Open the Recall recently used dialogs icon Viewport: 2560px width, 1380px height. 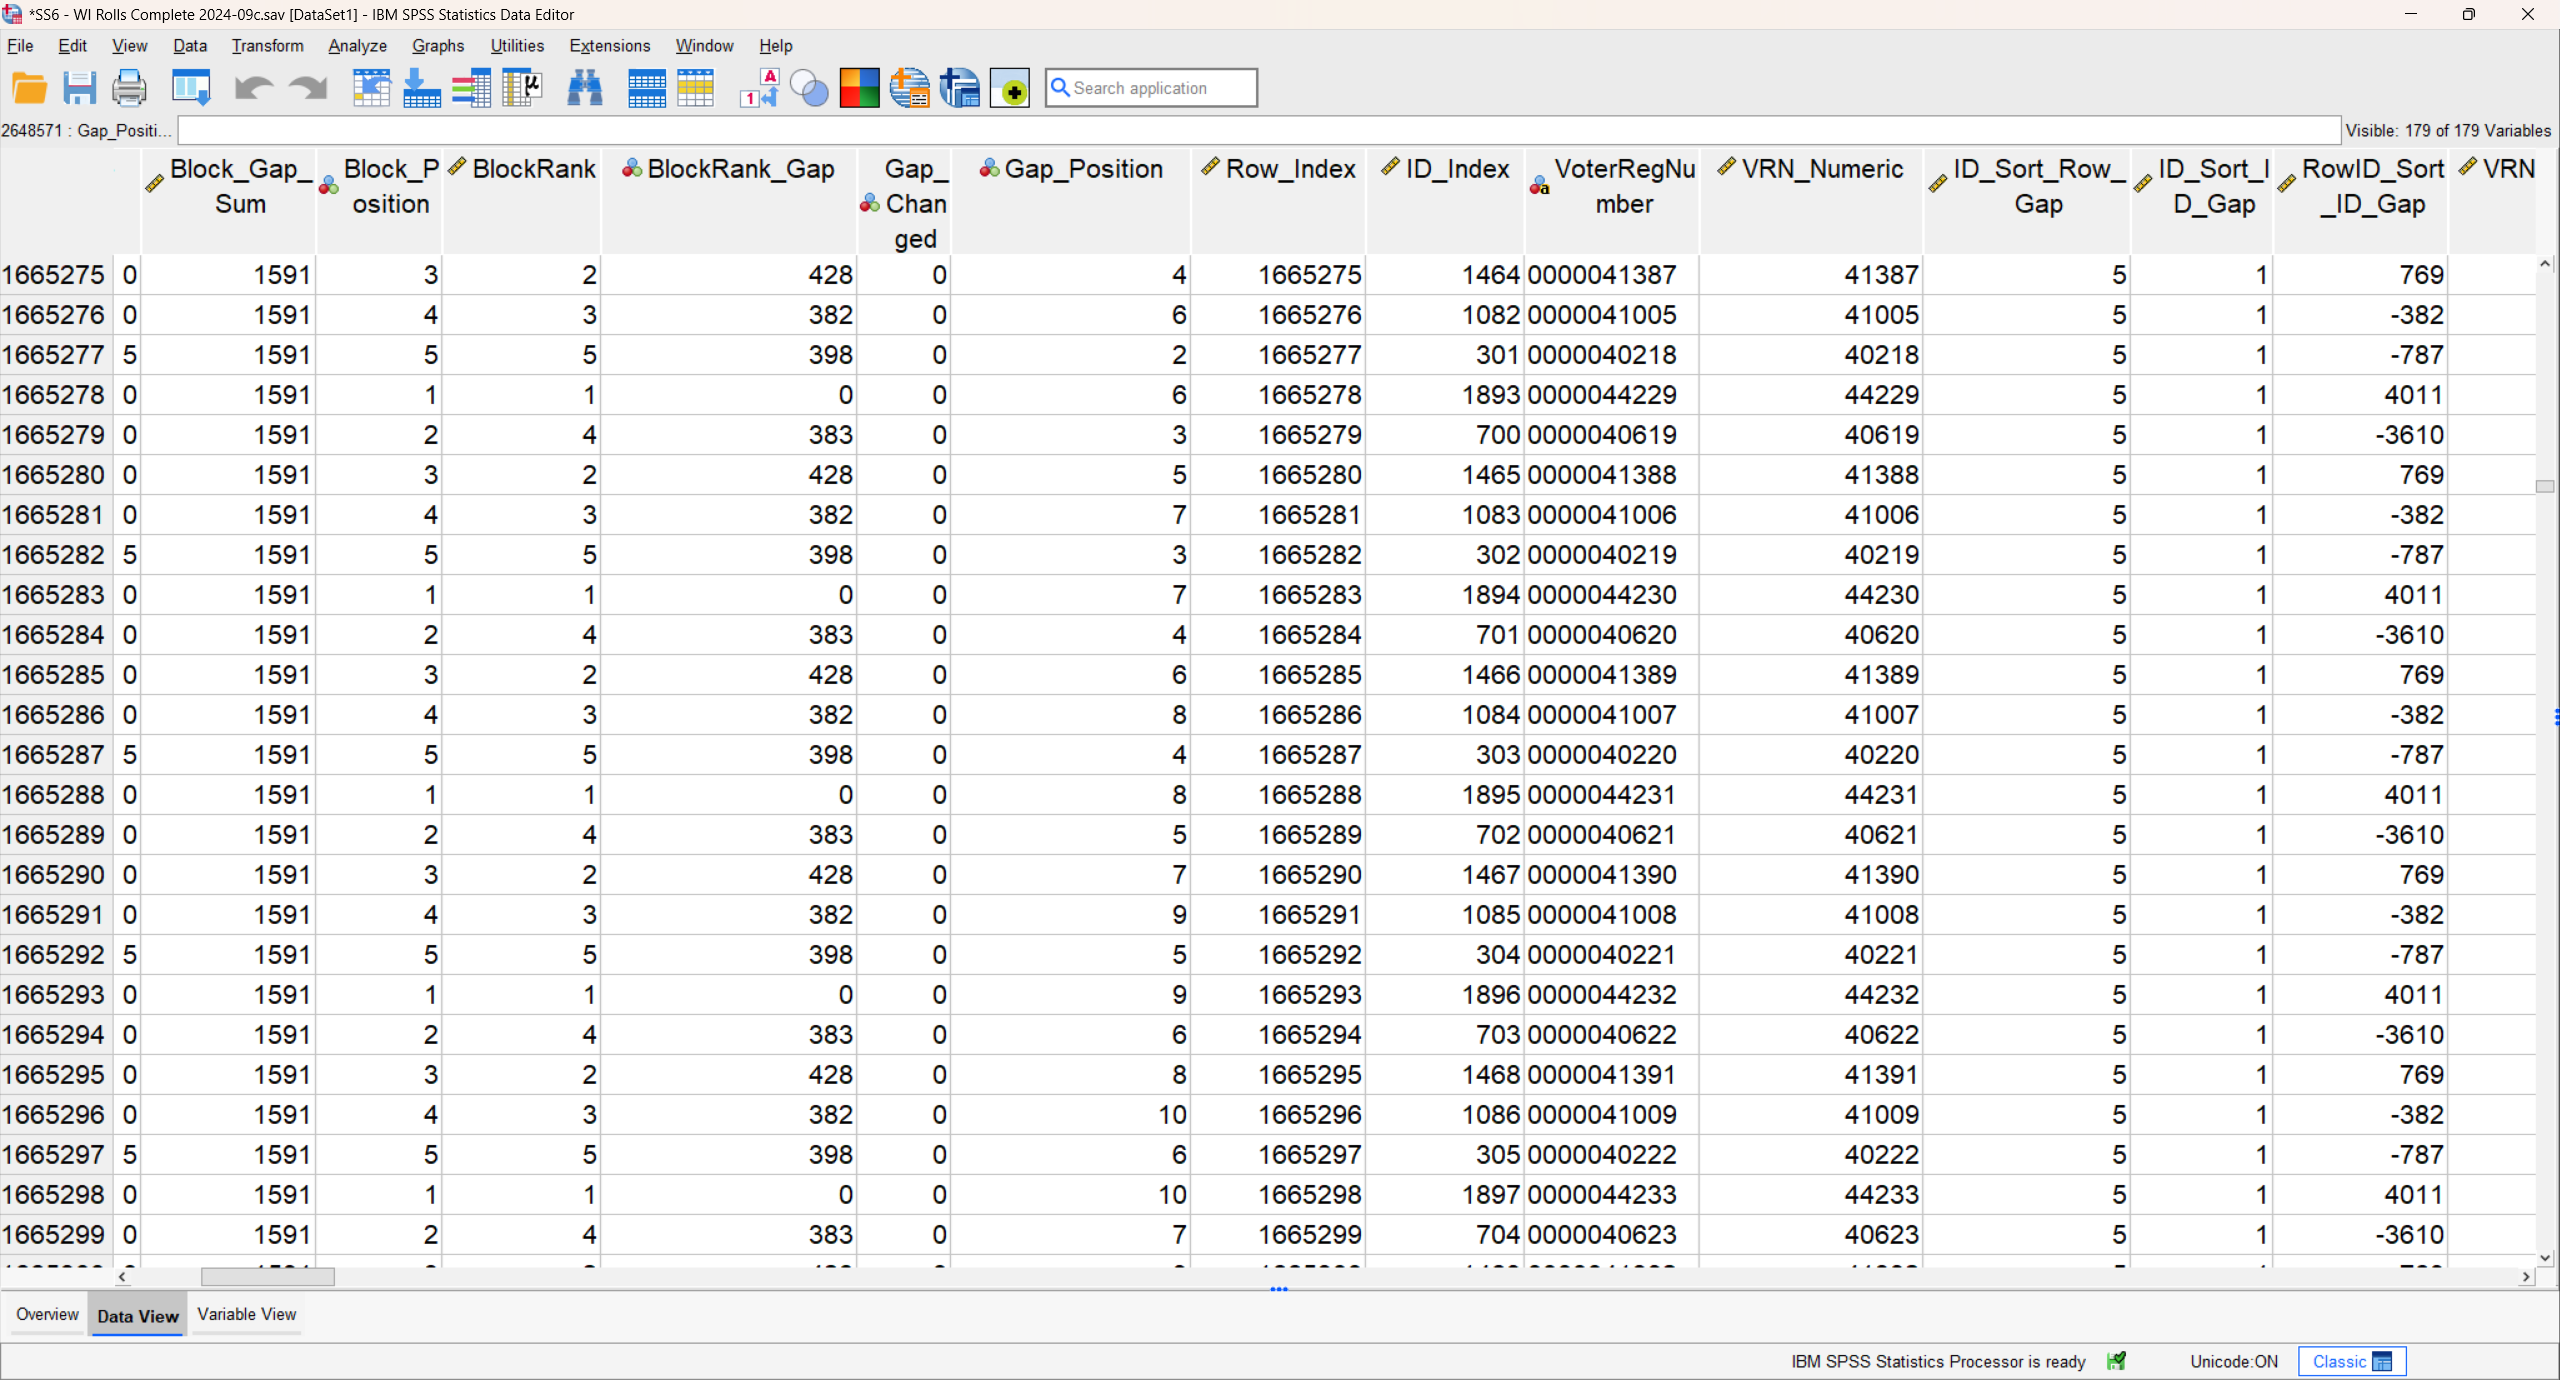click(191, 89)
